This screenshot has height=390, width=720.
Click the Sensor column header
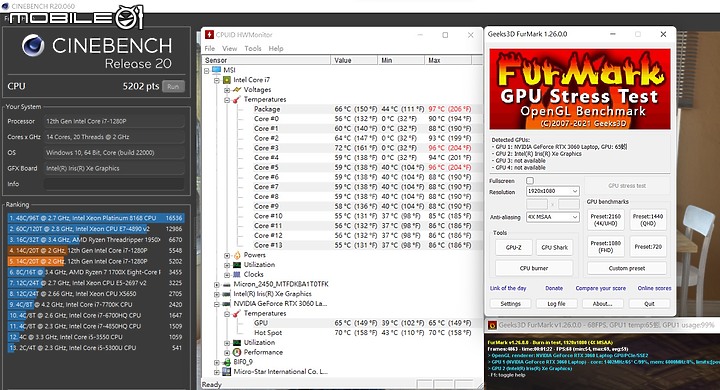click(x=266, y=60)
